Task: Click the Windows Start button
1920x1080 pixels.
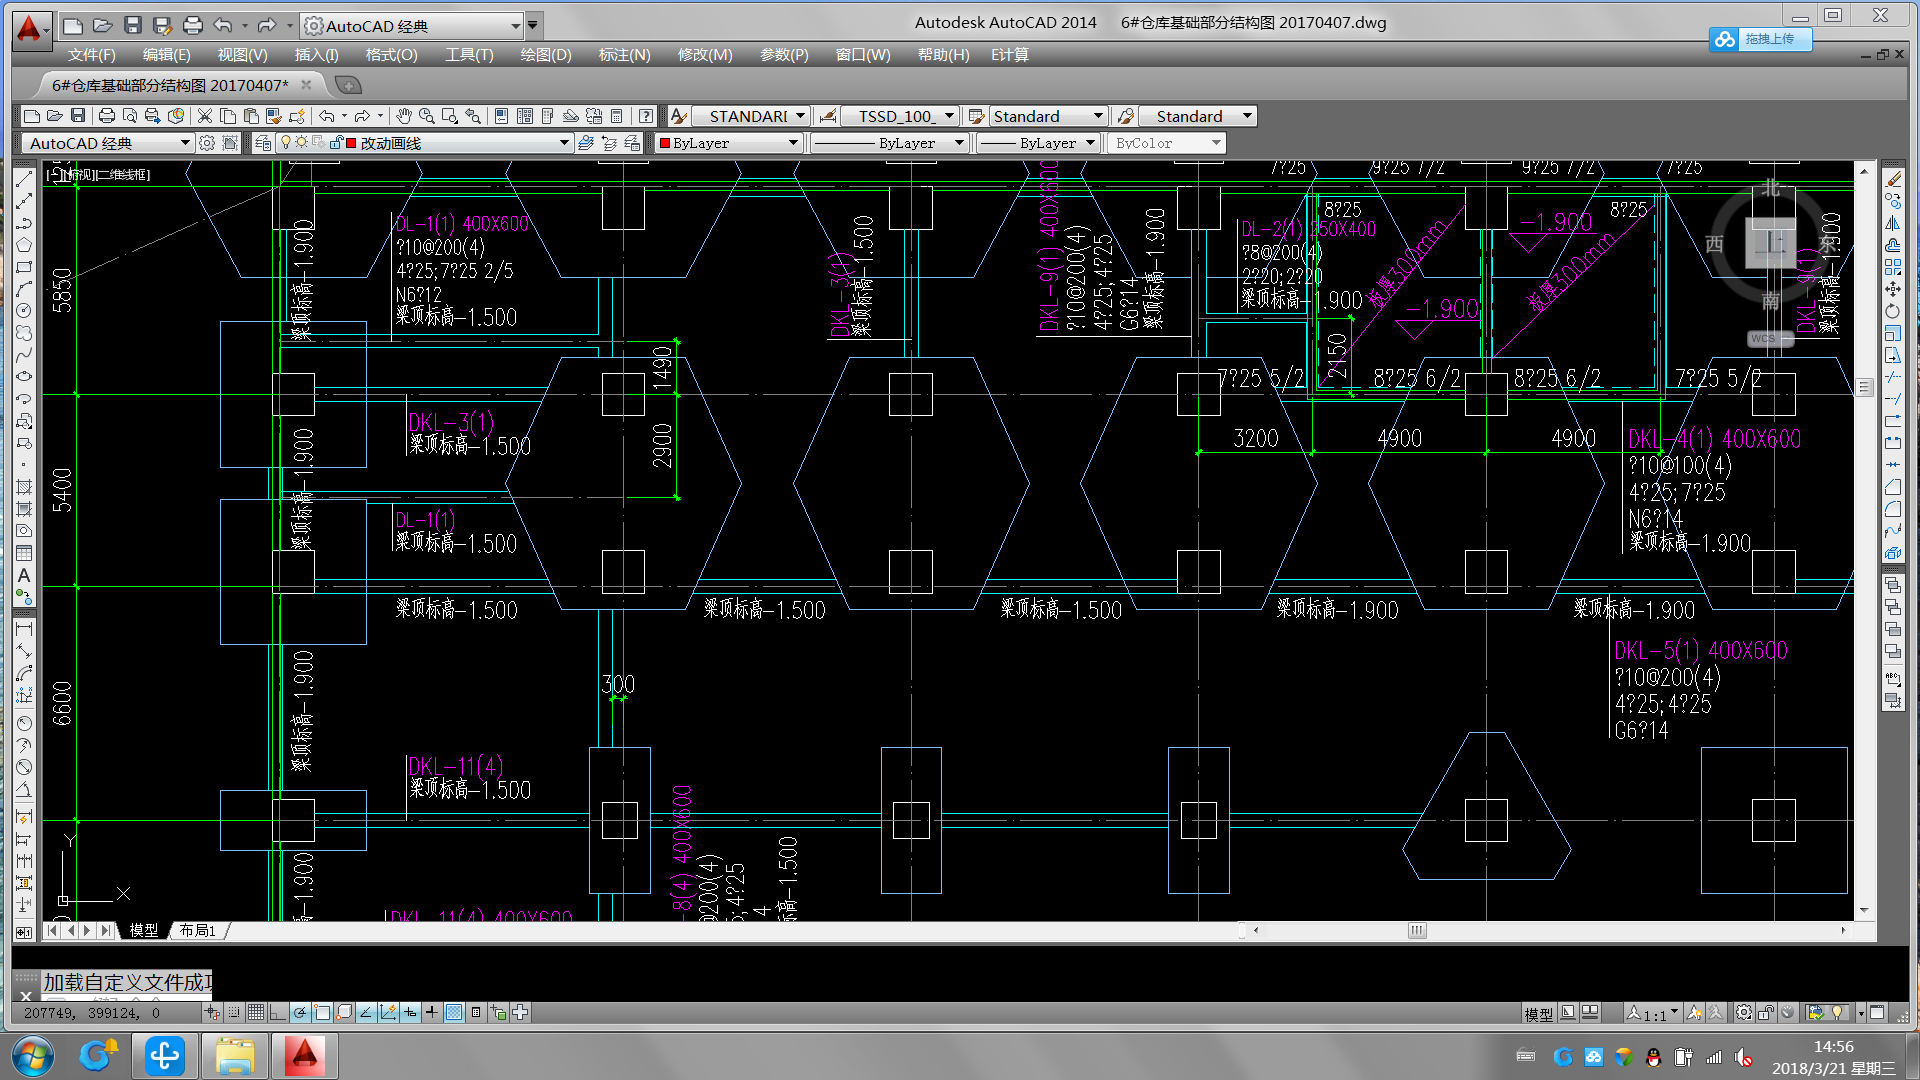Action: 33,1056
